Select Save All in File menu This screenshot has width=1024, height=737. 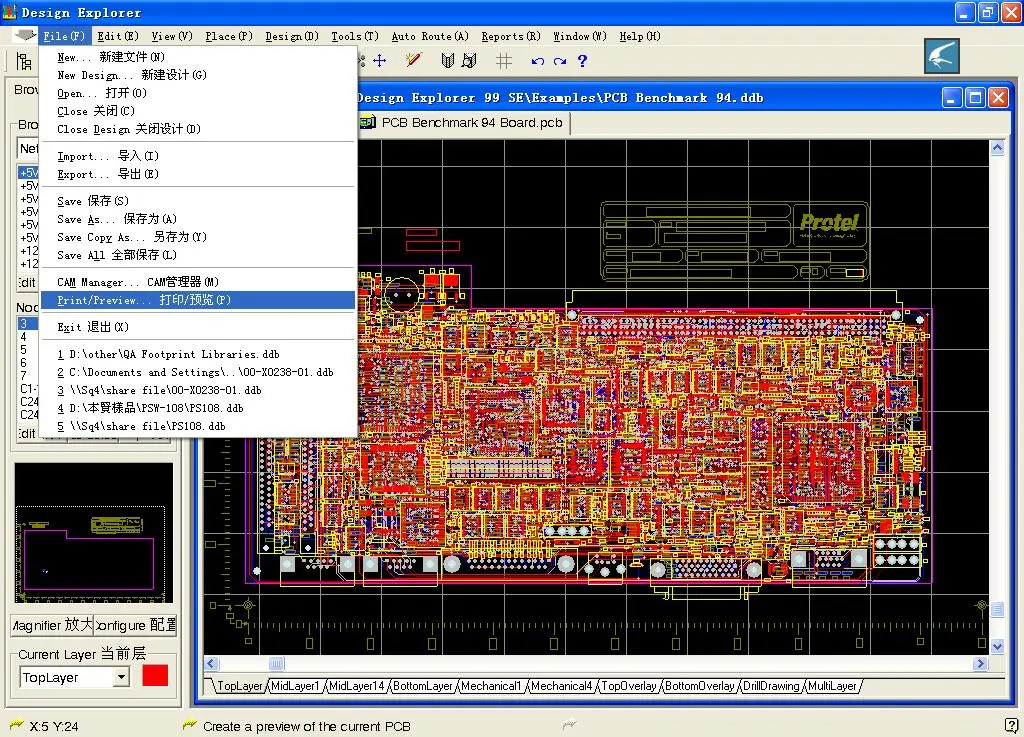tap(197, 255)
